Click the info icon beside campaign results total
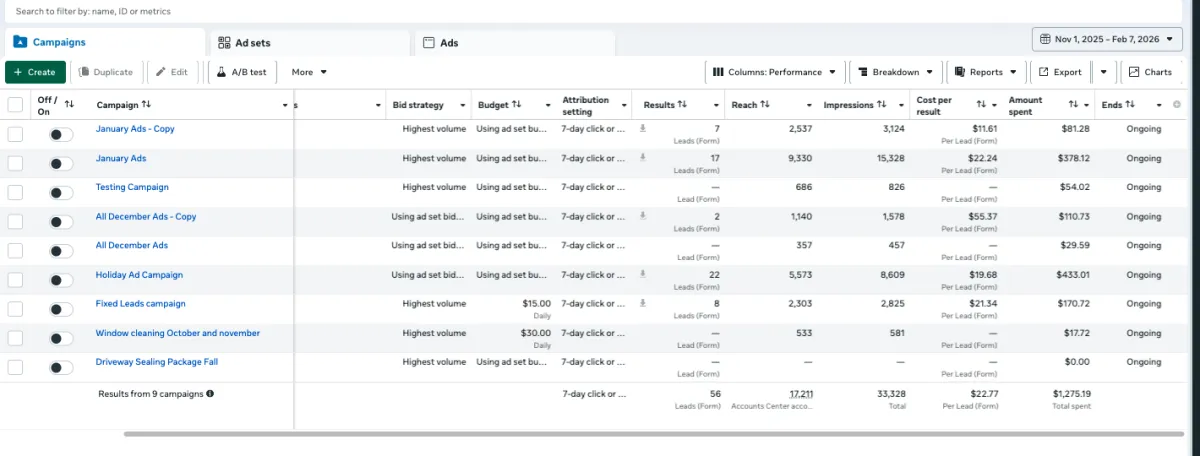Image resolution: width=1200 pixels, height=456 pixels. click(x=210, y=394)
